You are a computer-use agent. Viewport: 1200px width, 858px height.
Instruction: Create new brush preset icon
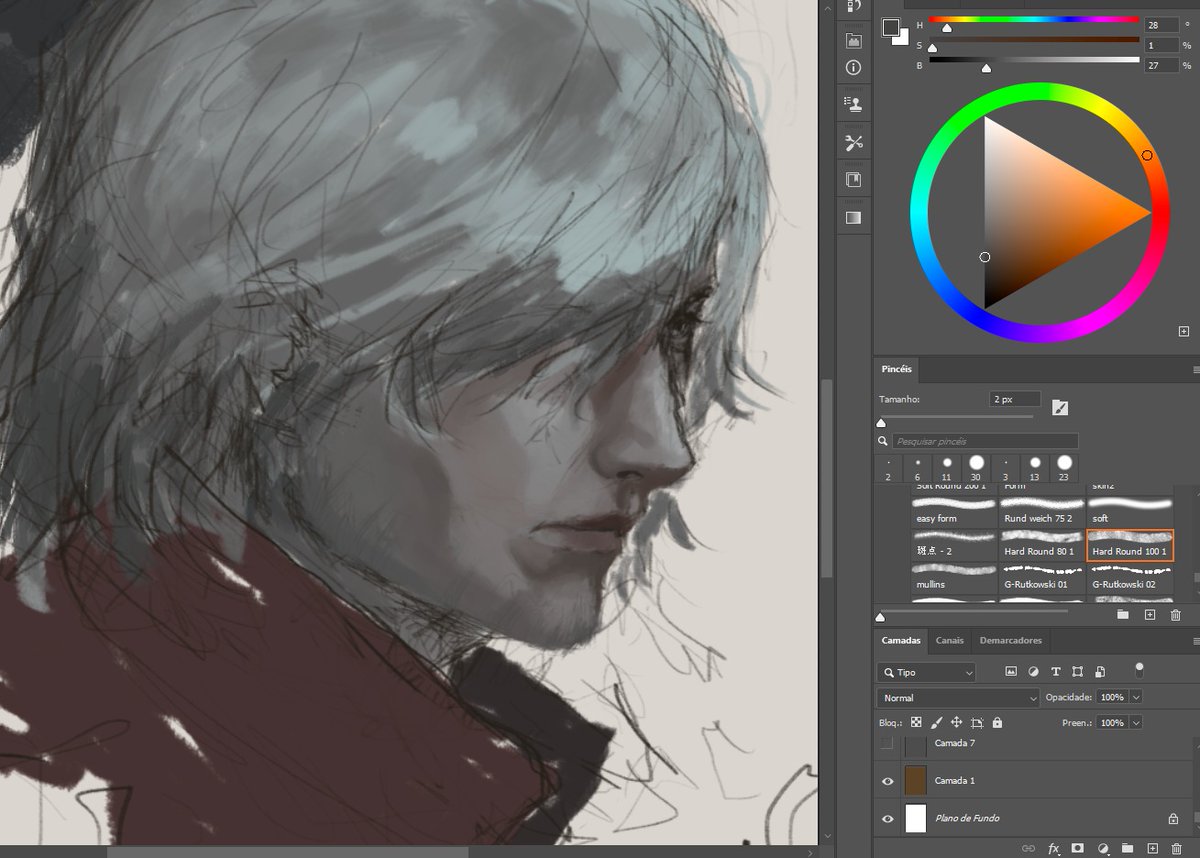(1149, 614)
